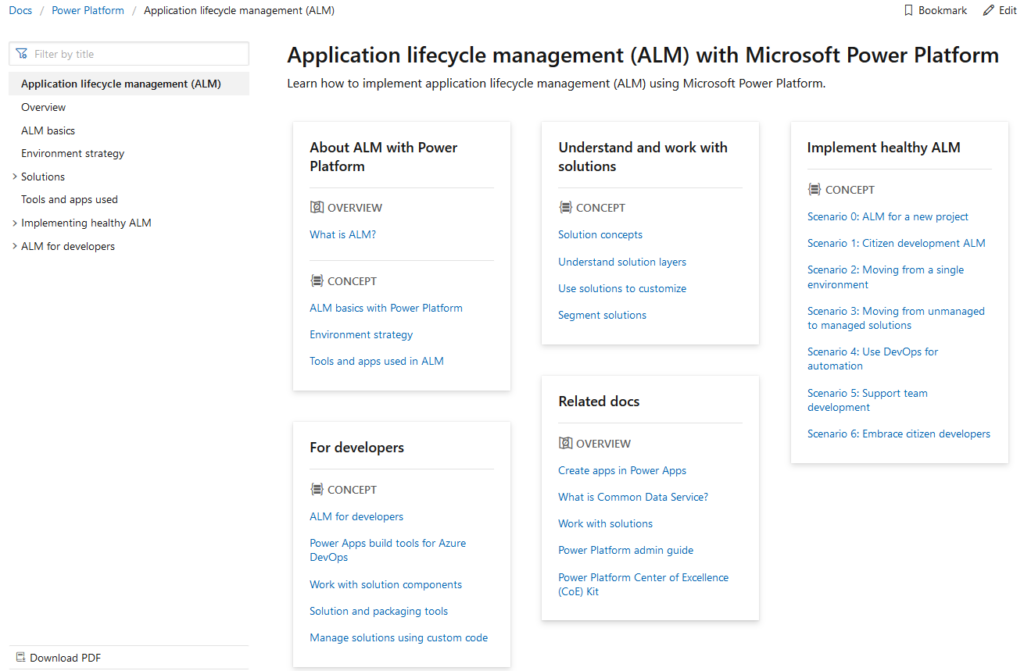Click the filter icon in the search box
Viewport: 1024px width, 671px height.
[x=22, y=54]
